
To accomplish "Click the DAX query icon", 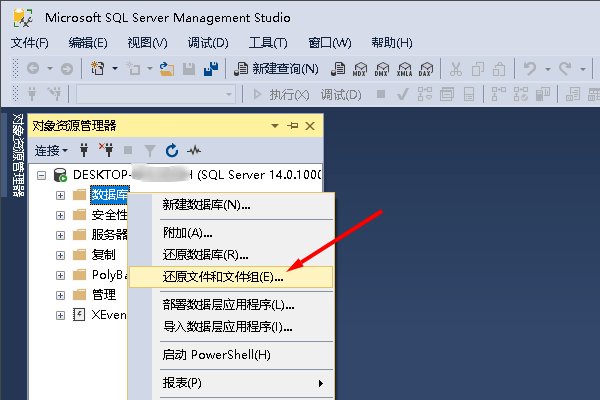I will (426, 69).
